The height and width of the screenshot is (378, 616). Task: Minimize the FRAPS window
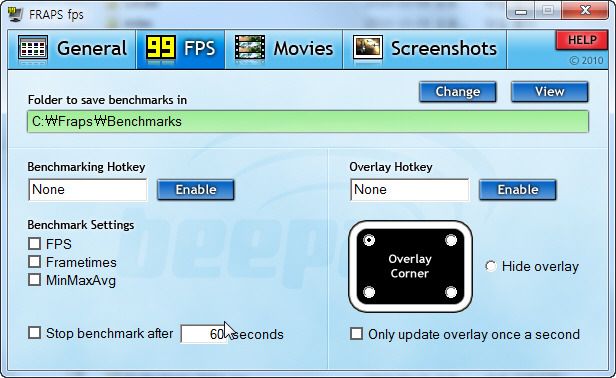tap(521, 11)
